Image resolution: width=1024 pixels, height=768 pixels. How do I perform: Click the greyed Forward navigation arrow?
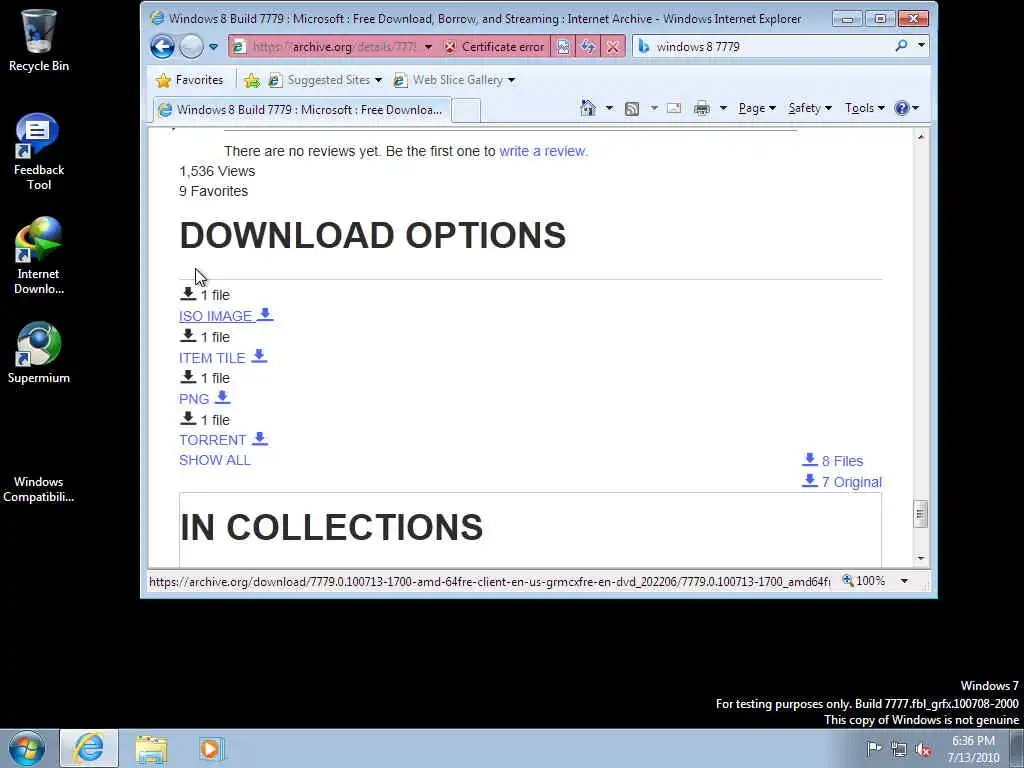click(x=191, y=46)
